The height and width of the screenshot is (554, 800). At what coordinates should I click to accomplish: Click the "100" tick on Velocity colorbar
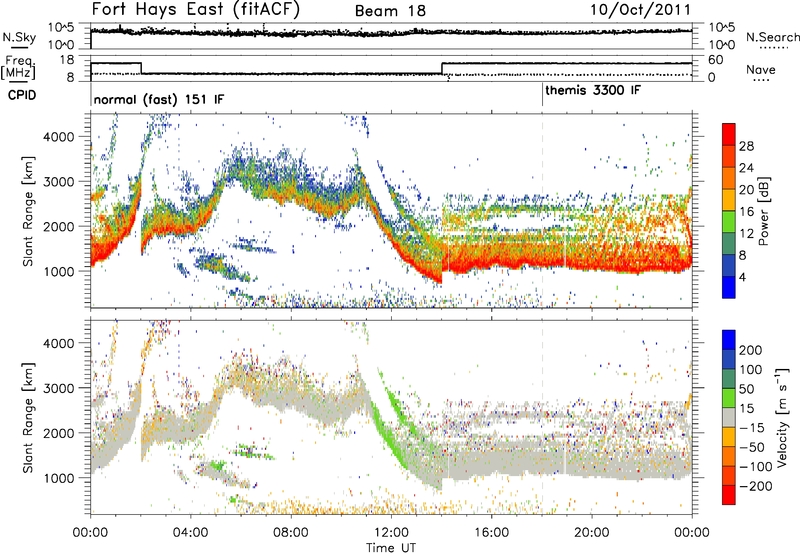(x=751, y=370)
